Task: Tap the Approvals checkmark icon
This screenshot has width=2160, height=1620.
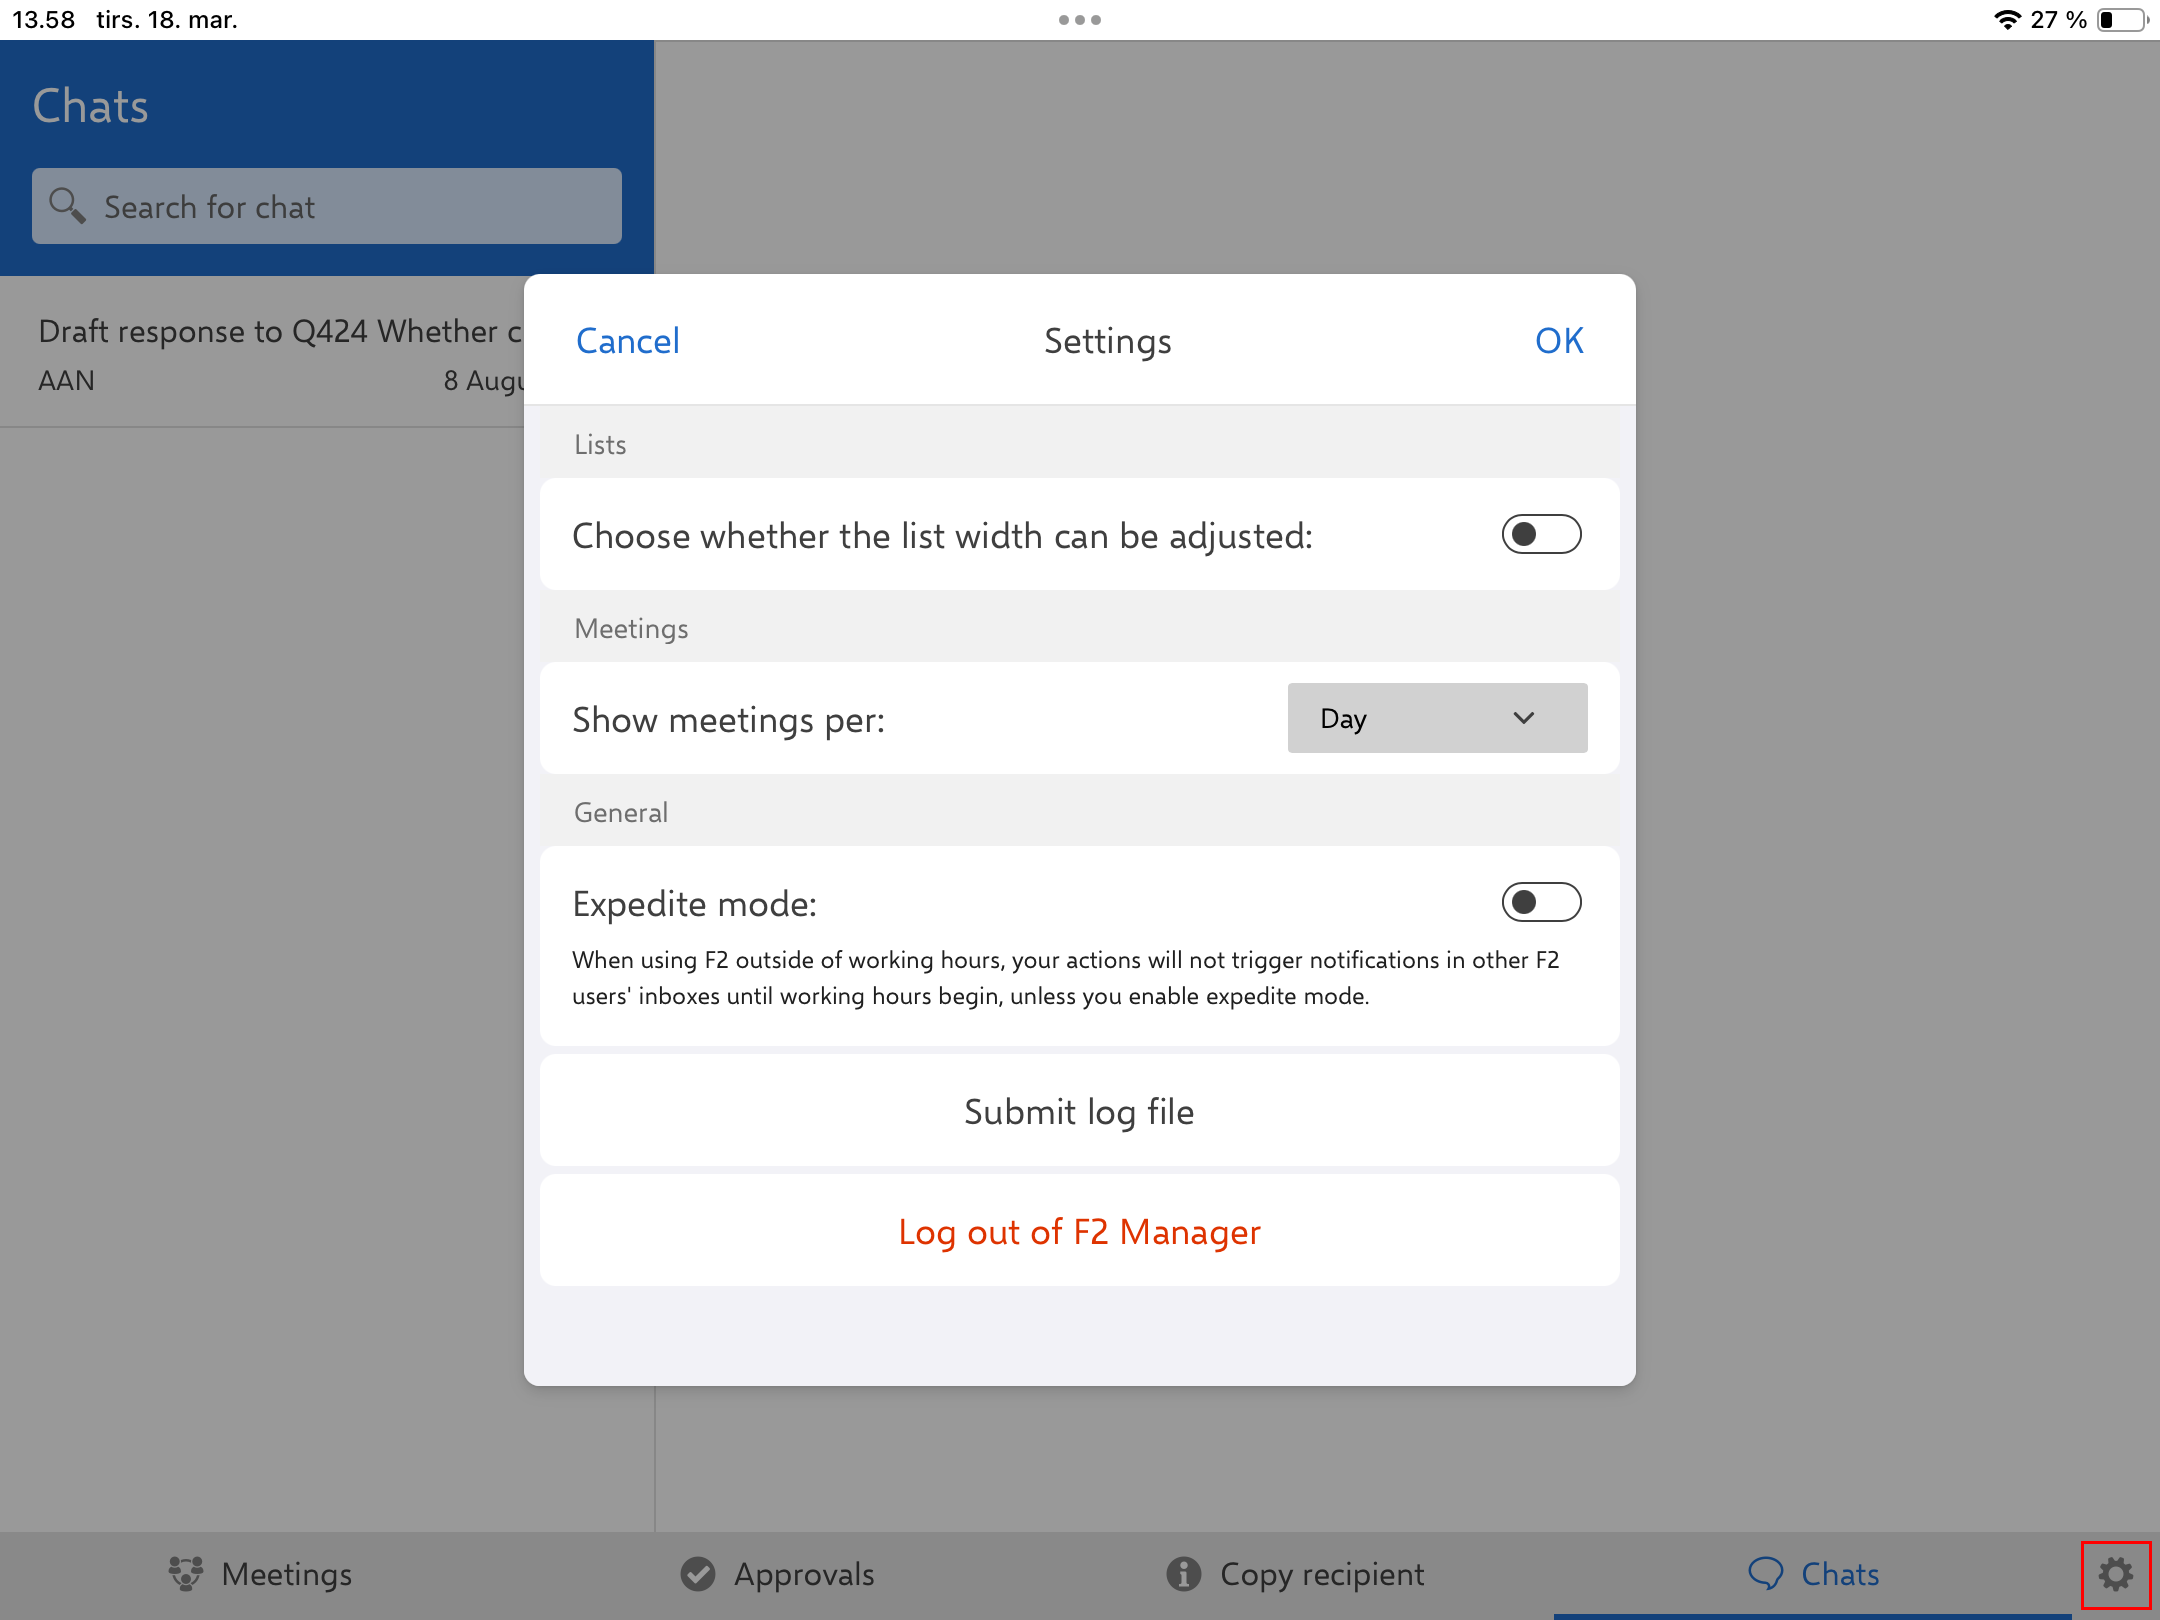Action: [x=698, y=1574]
